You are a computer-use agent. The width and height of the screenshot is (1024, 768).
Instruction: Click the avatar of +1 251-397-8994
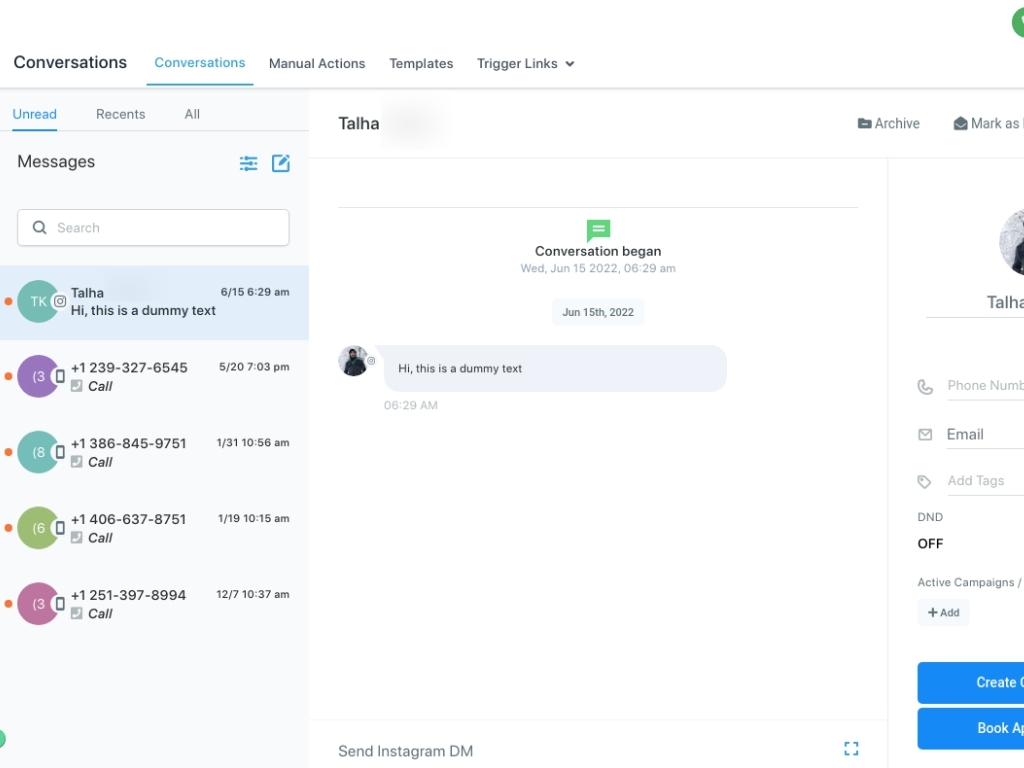pos(38,603)
